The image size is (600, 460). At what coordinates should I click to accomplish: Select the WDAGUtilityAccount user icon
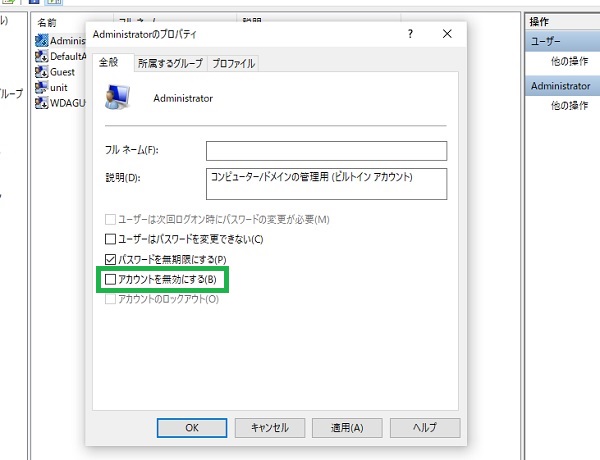pyautogui.click(x=41, y=103)
